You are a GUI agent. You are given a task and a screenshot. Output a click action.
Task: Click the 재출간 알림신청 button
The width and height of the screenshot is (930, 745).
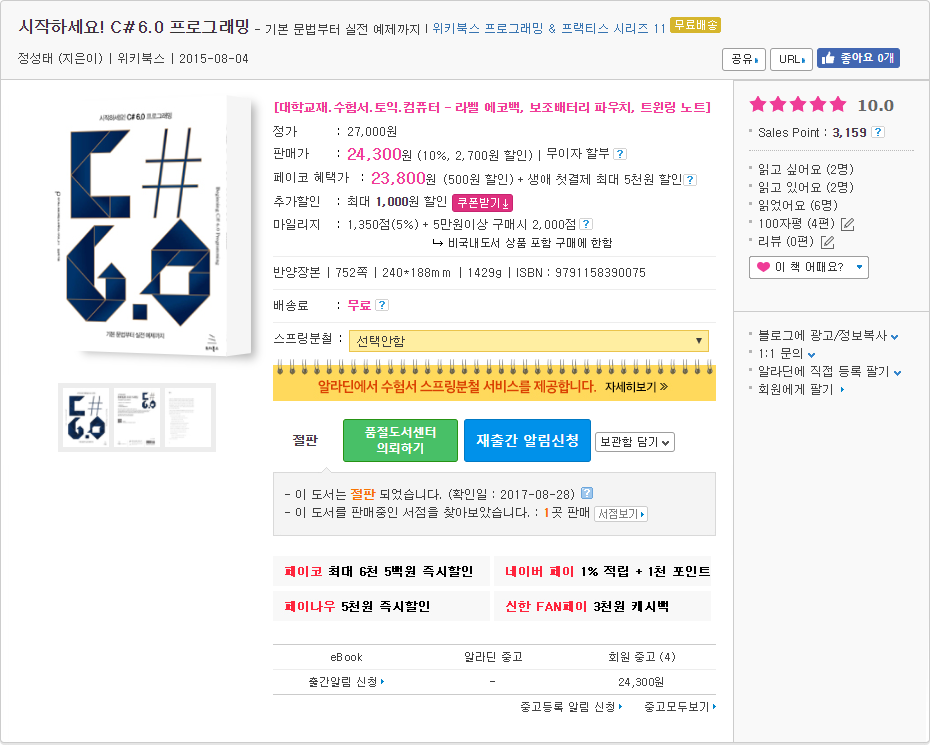527,441
